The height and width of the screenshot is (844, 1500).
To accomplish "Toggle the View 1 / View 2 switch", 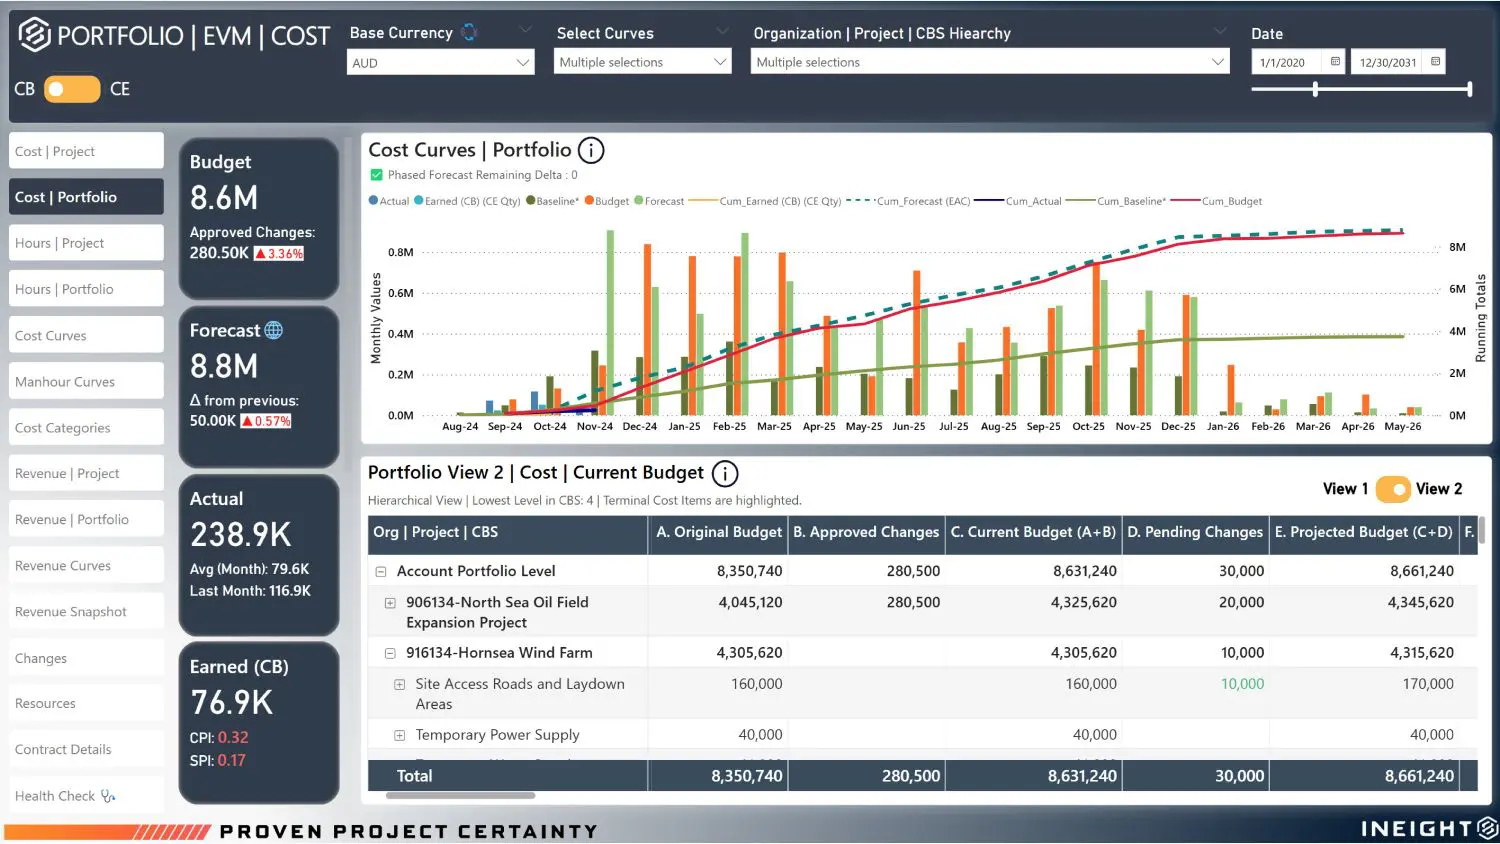I will 1393,489.
